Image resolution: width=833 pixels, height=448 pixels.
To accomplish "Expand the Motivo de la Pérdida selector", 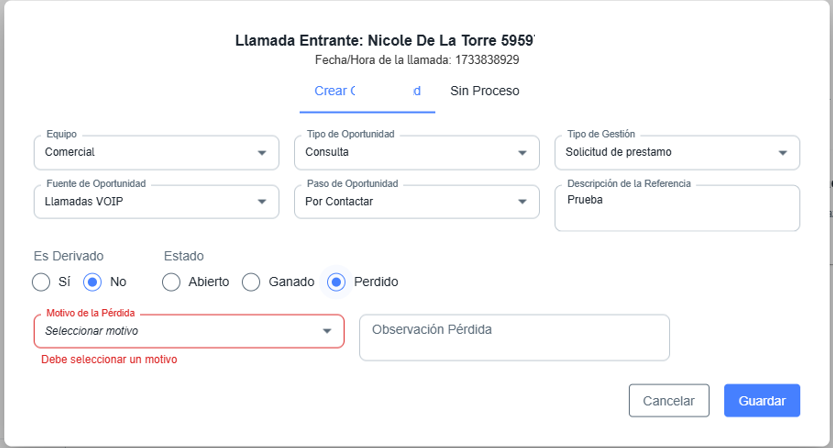I will (326, 331).
